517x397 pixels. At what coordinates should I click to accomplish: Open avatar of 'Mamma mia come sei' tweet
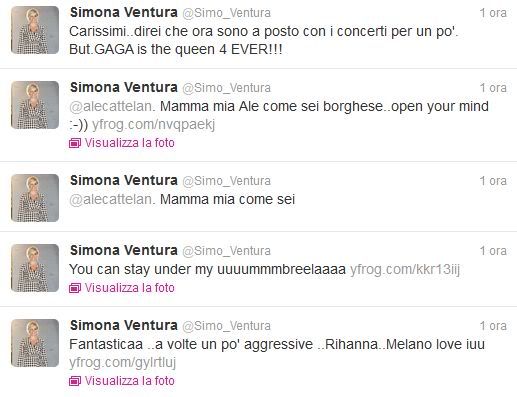point(35,198)
